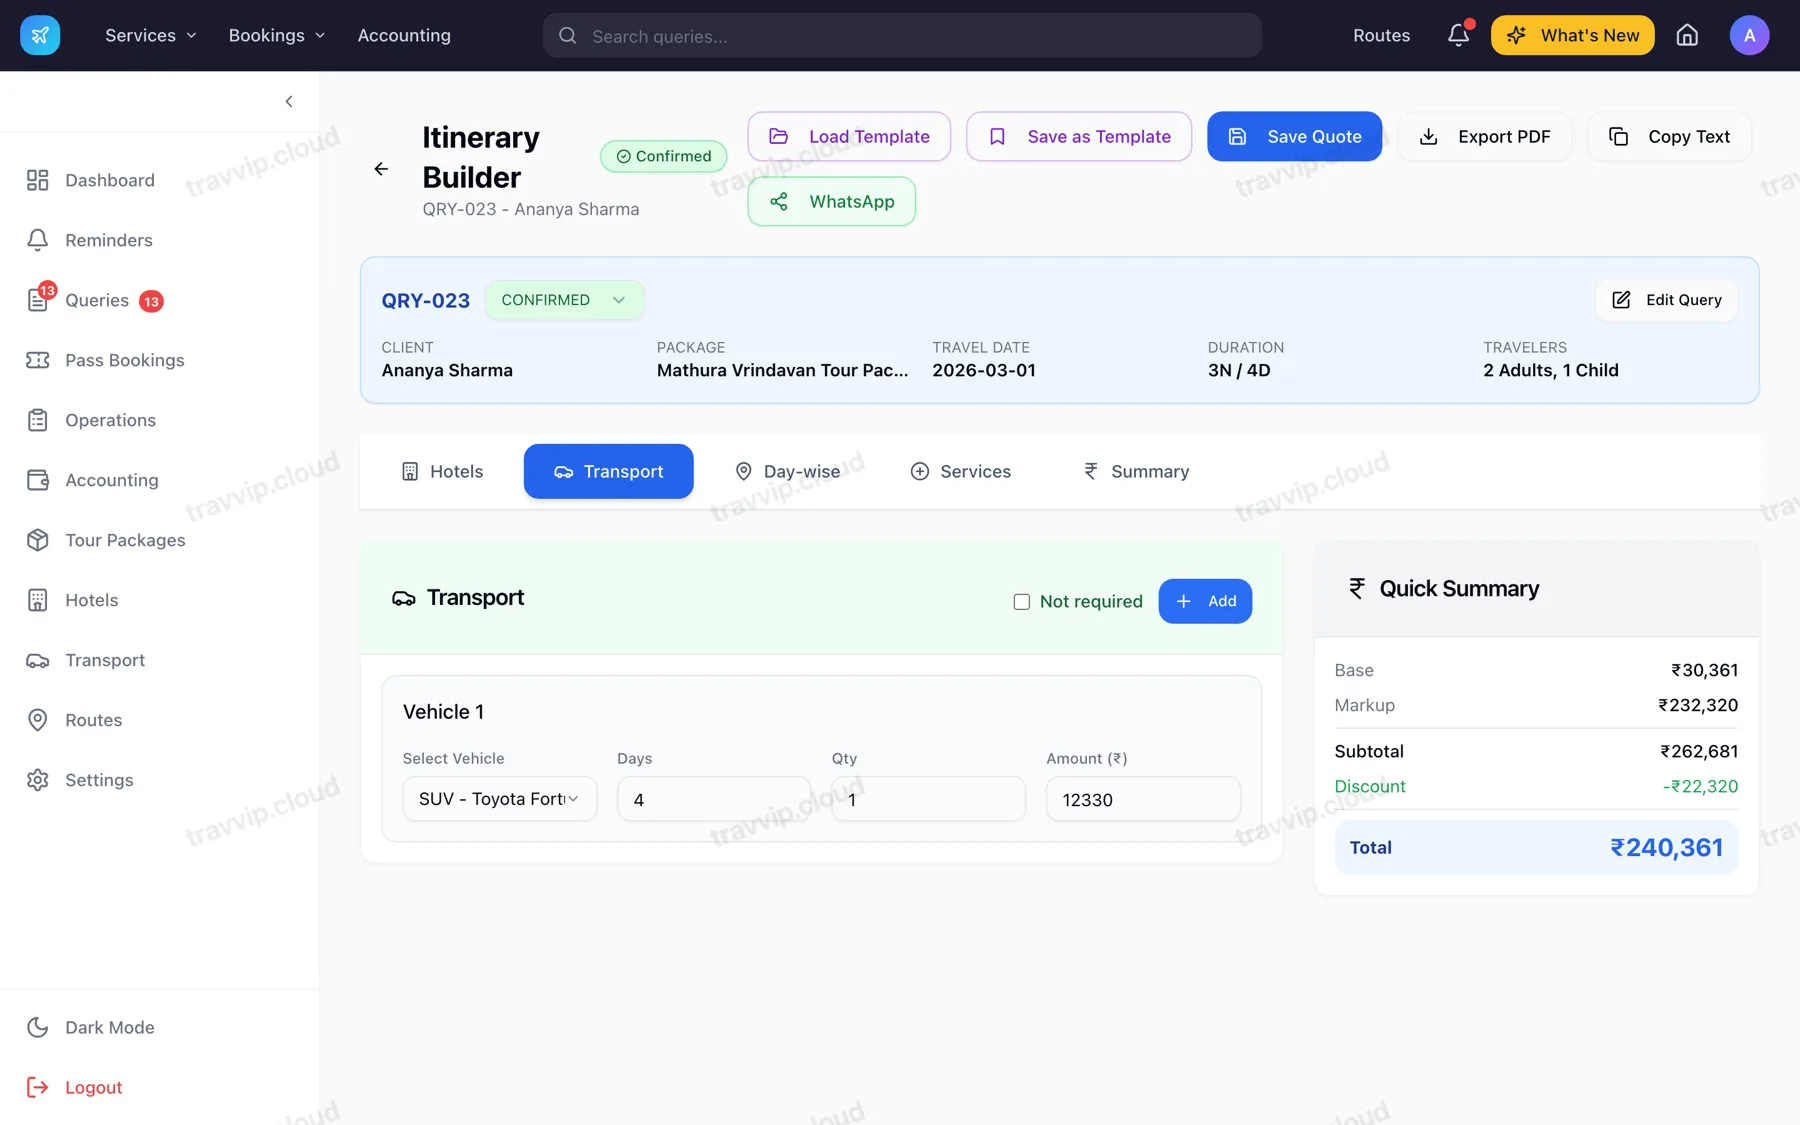The width and height of the screenshot is (1800, 1125).
Task: Click Load Template
Action: coord(849,136)
